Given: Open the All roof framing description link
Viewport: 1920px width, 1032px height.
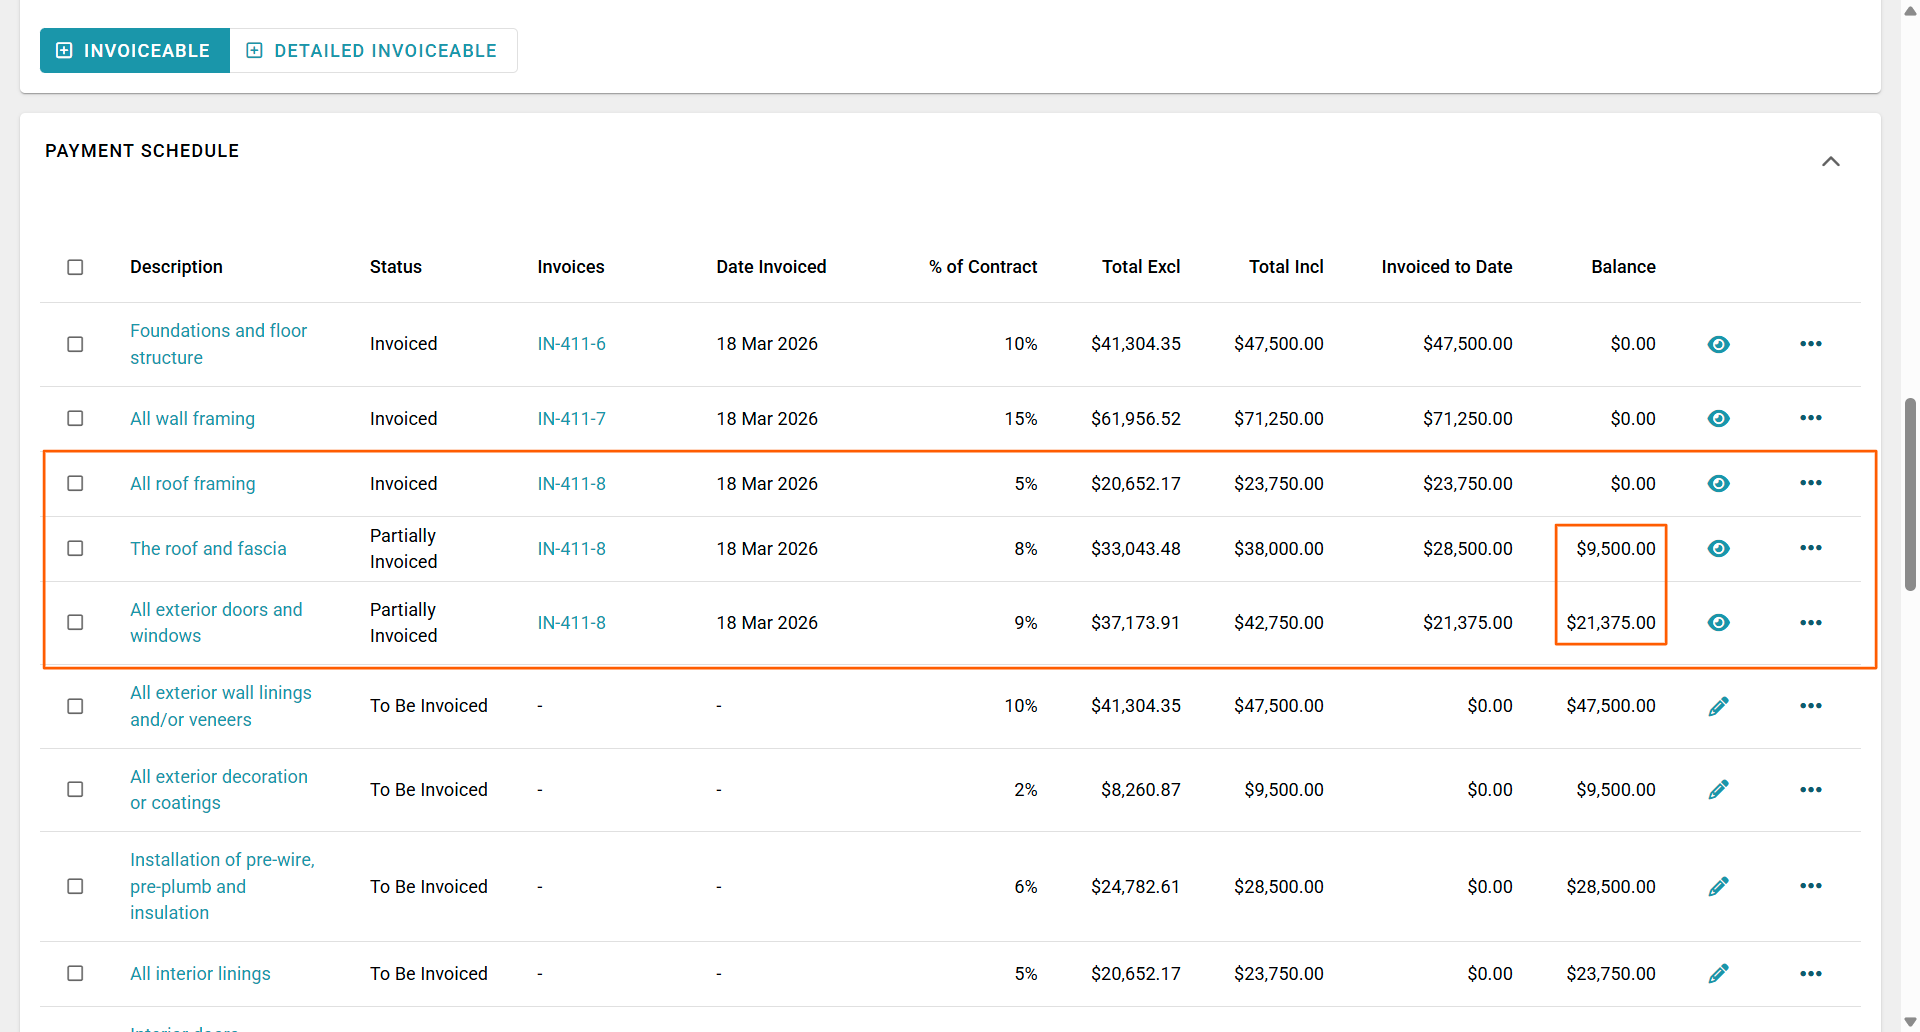Looking at the screenshot, I should coord(192,484).
